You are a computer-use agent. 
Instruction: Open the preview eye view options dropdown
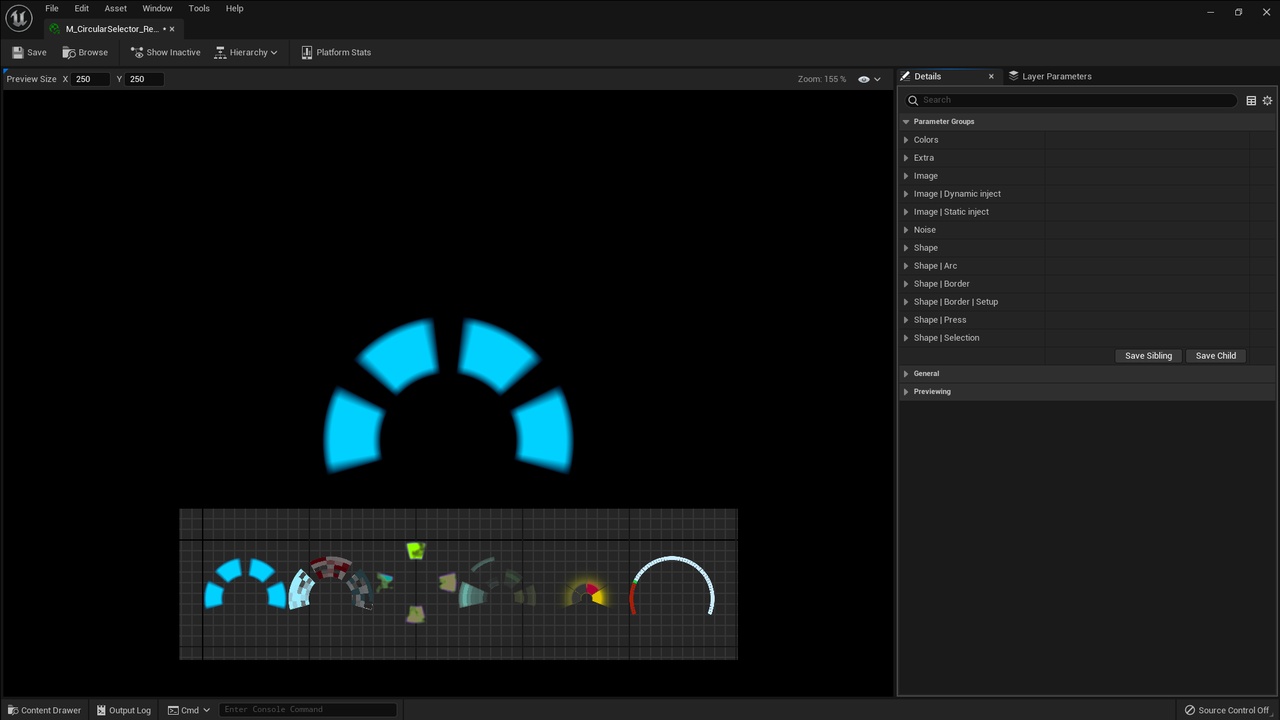tap(869, 79)
